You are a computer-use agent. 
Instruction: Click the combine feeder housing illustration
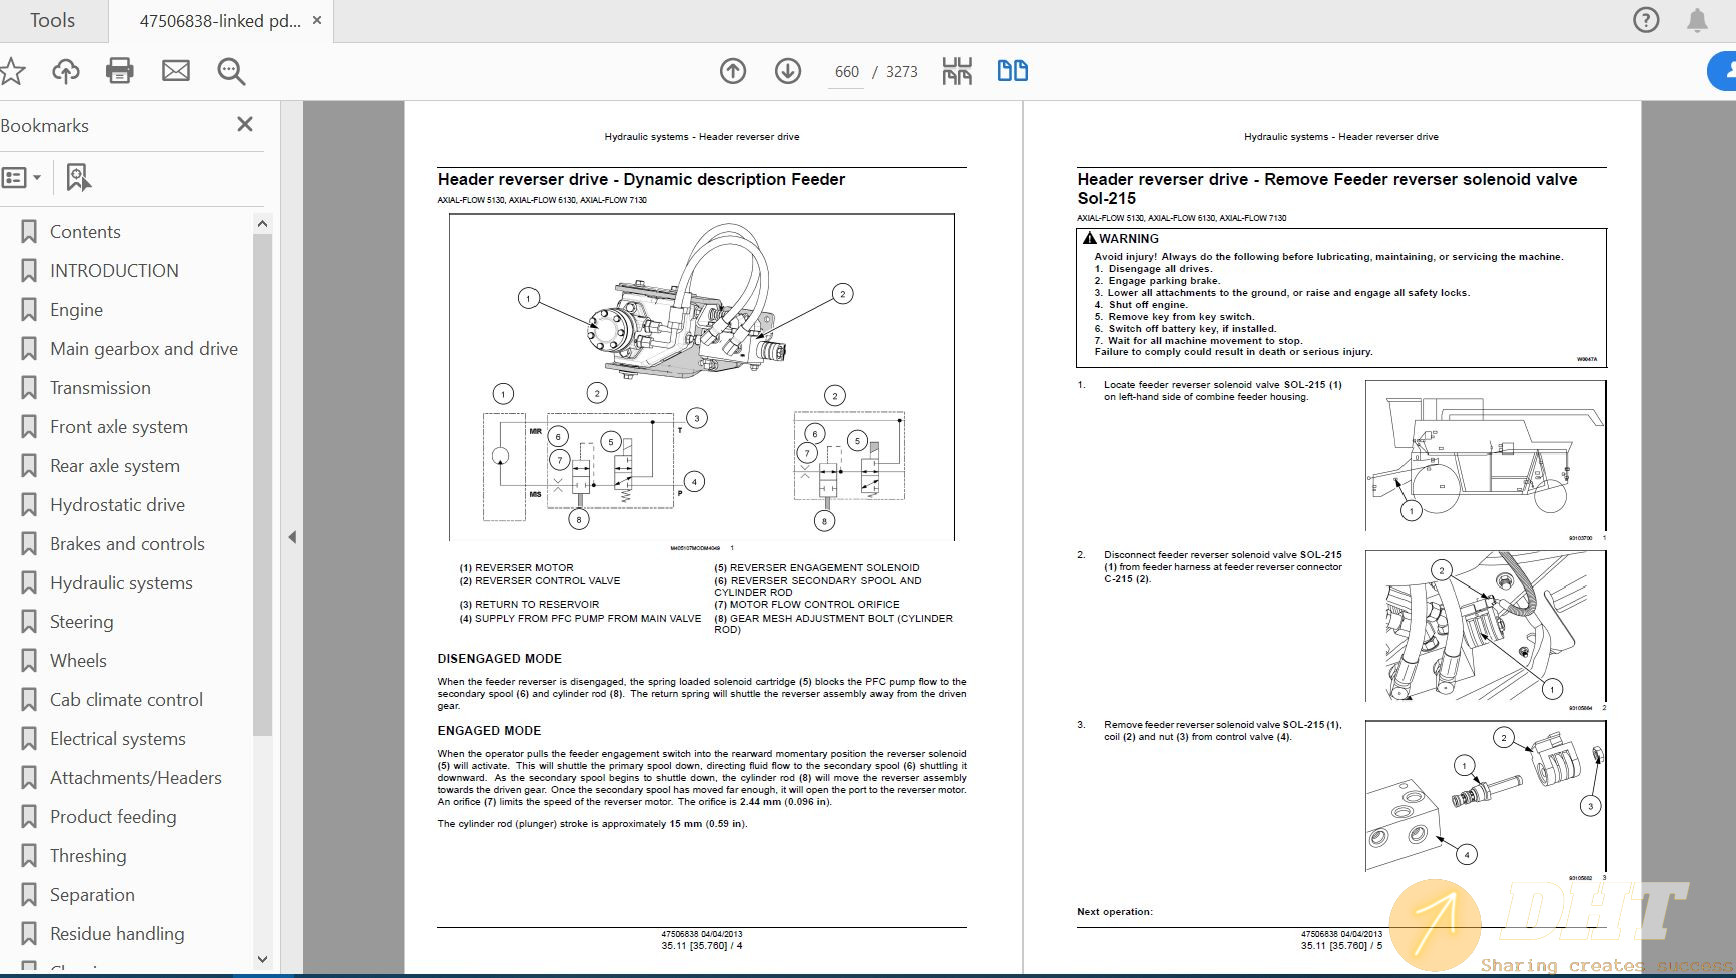click(x=1485, y=456)
